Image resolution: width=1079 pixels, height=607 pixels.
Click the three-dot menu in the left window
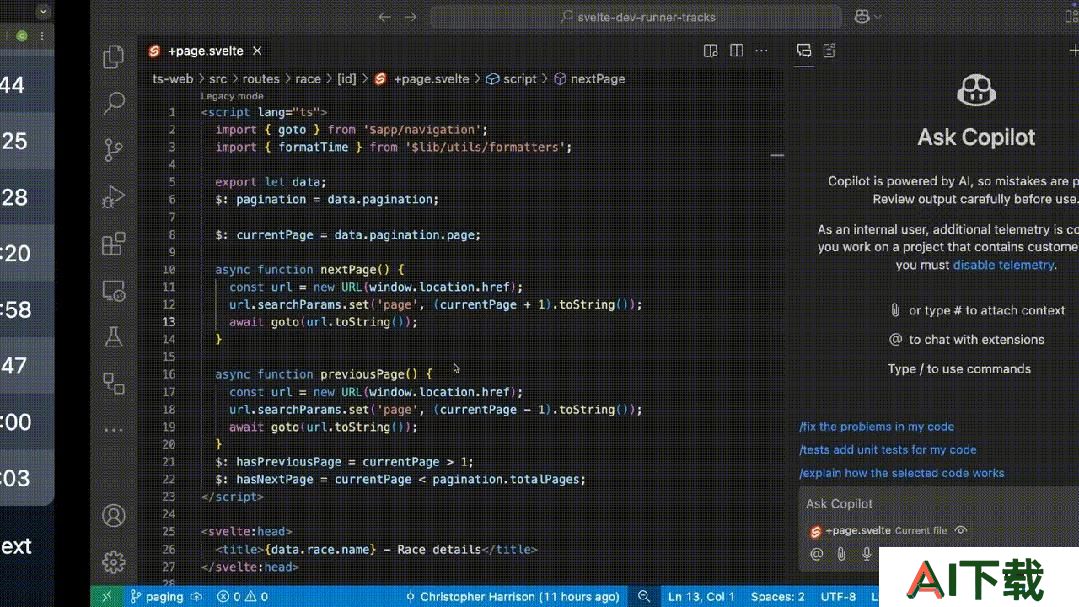(x=43, y=36)
